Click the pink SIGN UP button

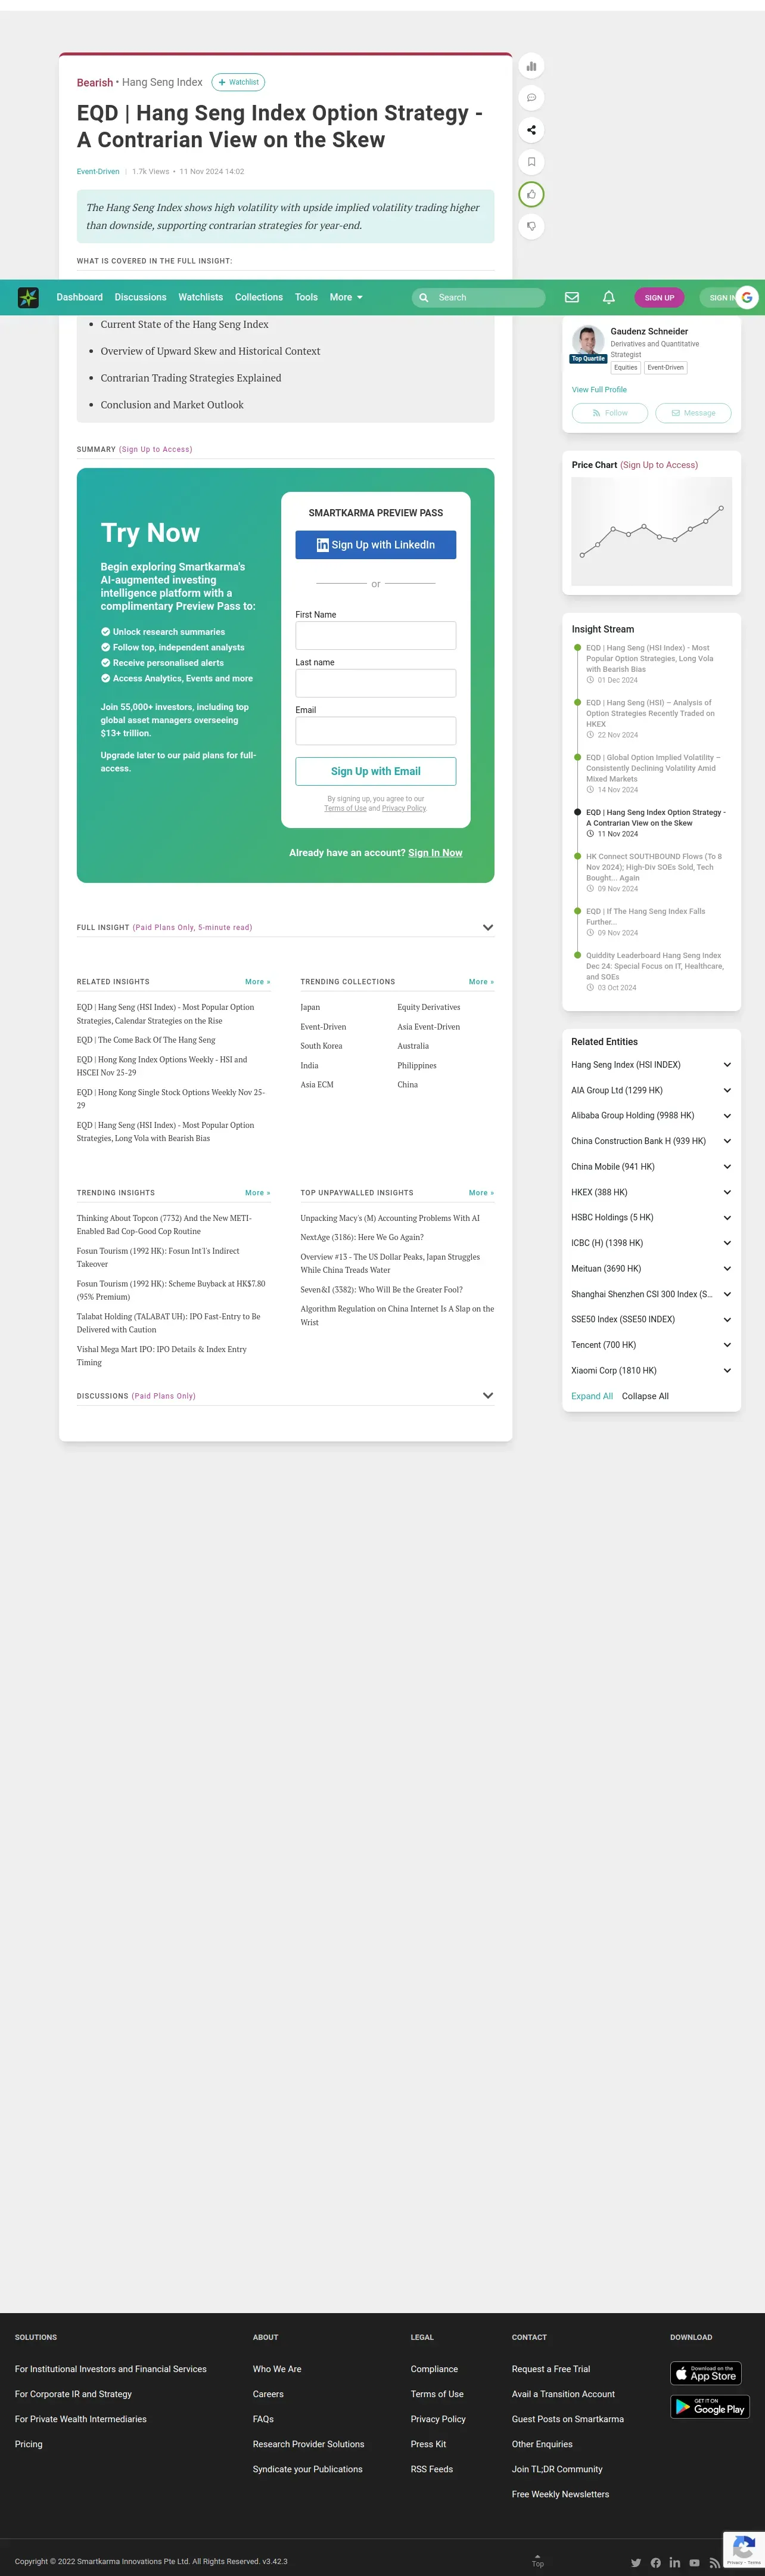(x=659, y=298)
